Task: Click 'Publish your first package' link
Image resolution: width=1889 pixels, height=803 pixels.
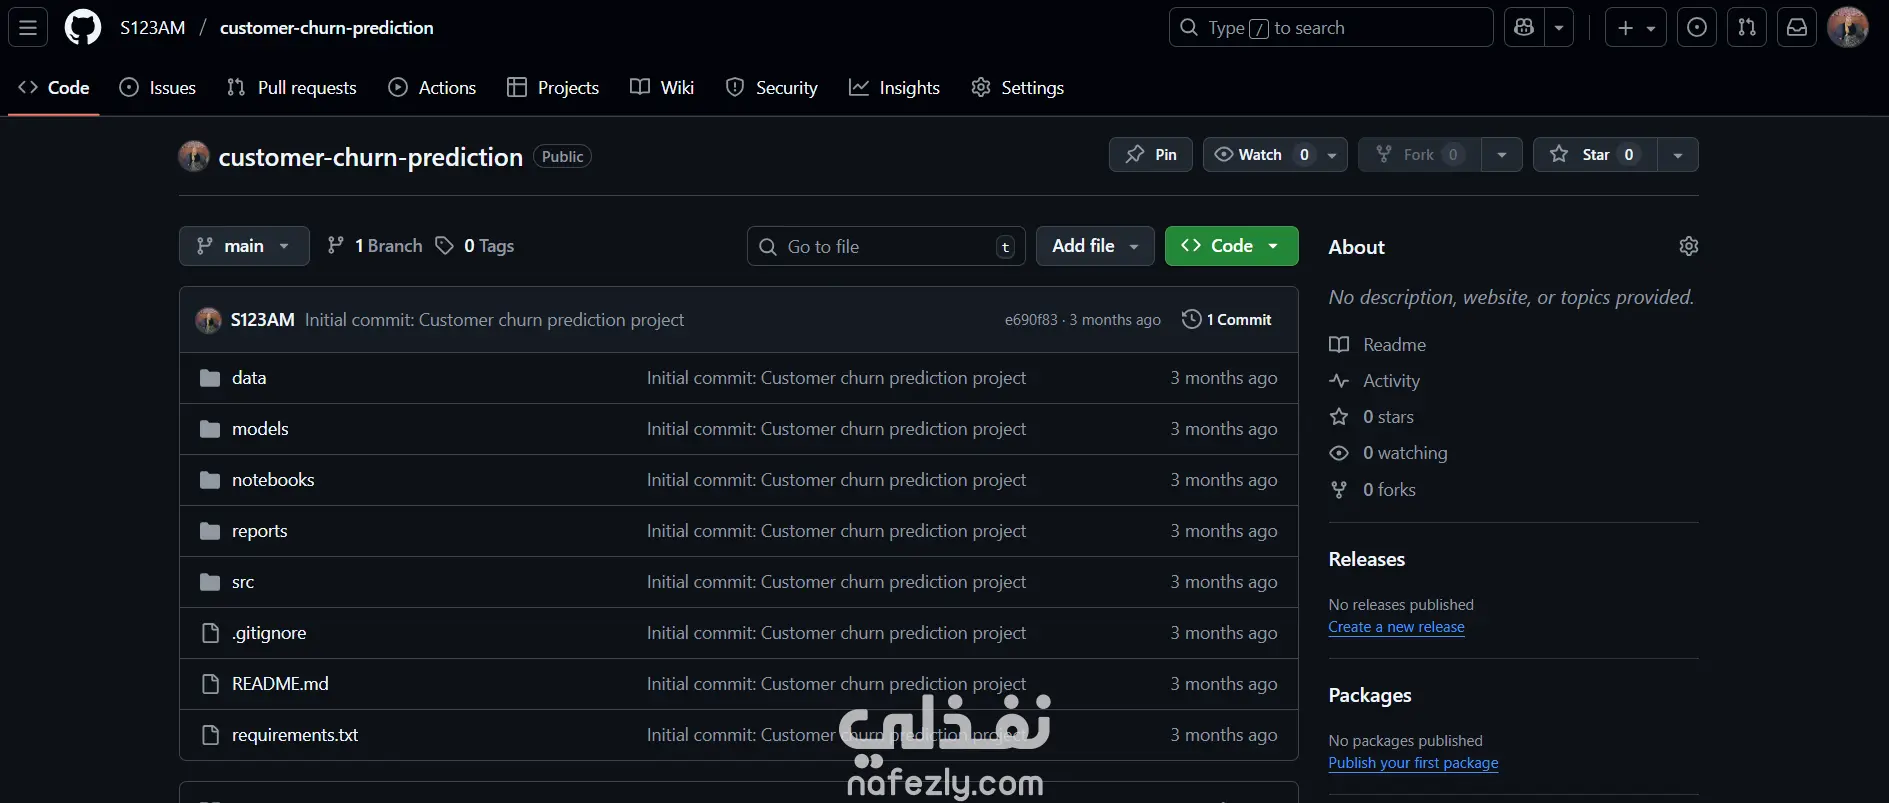Action: [x=1413, y=763]
